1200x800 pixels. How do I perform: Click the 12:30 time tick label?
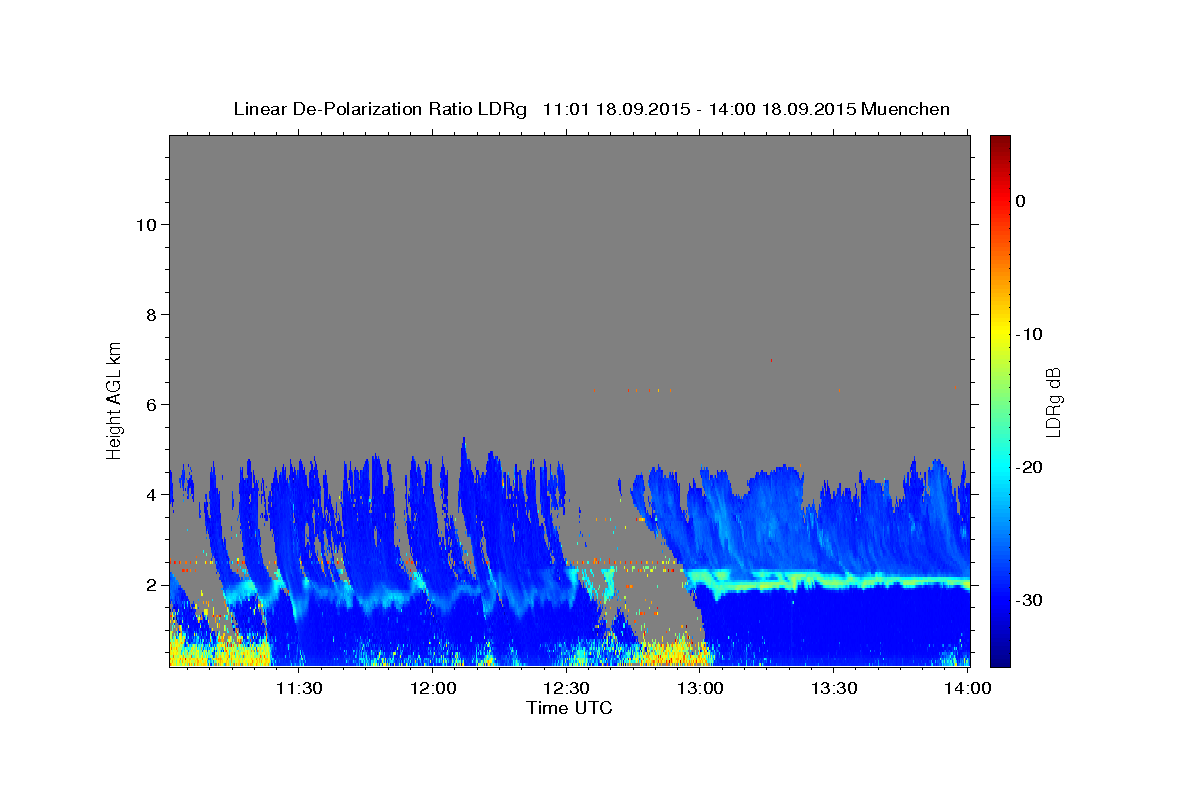567,689
